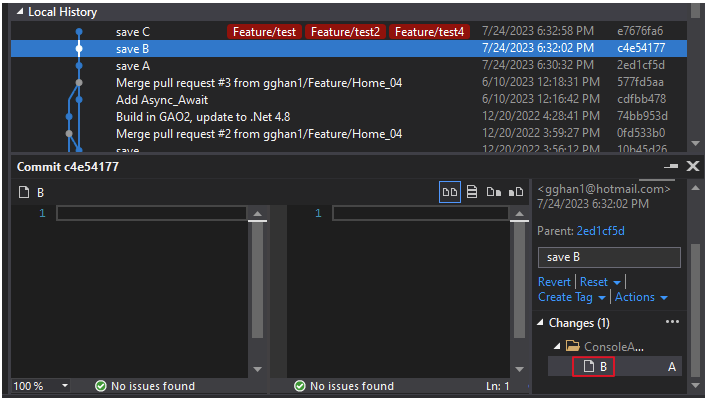Switch to inline diff view icon
The width and height of the screenshot is (705, 402).
[x=472, y=192]
